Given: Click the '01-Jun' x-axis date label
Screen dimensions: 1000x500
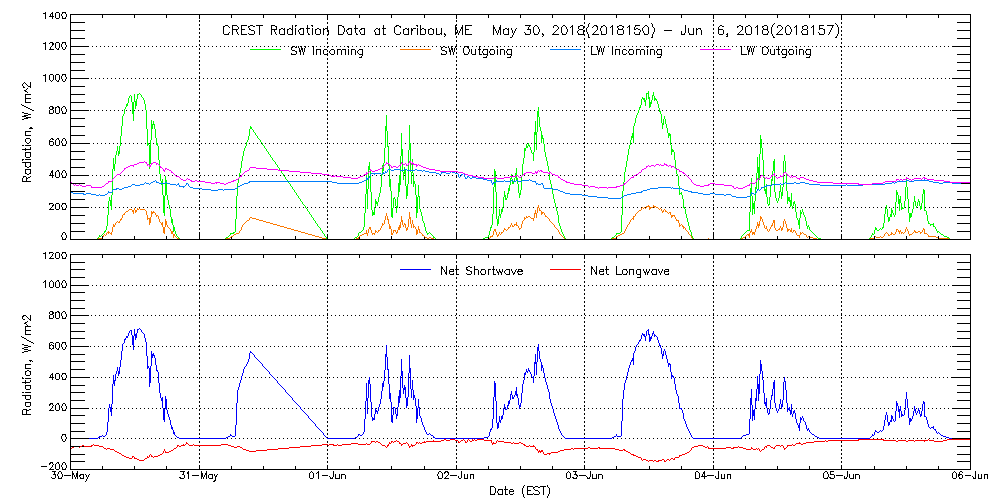Looking at the screenshot, I should click(328, 478).
